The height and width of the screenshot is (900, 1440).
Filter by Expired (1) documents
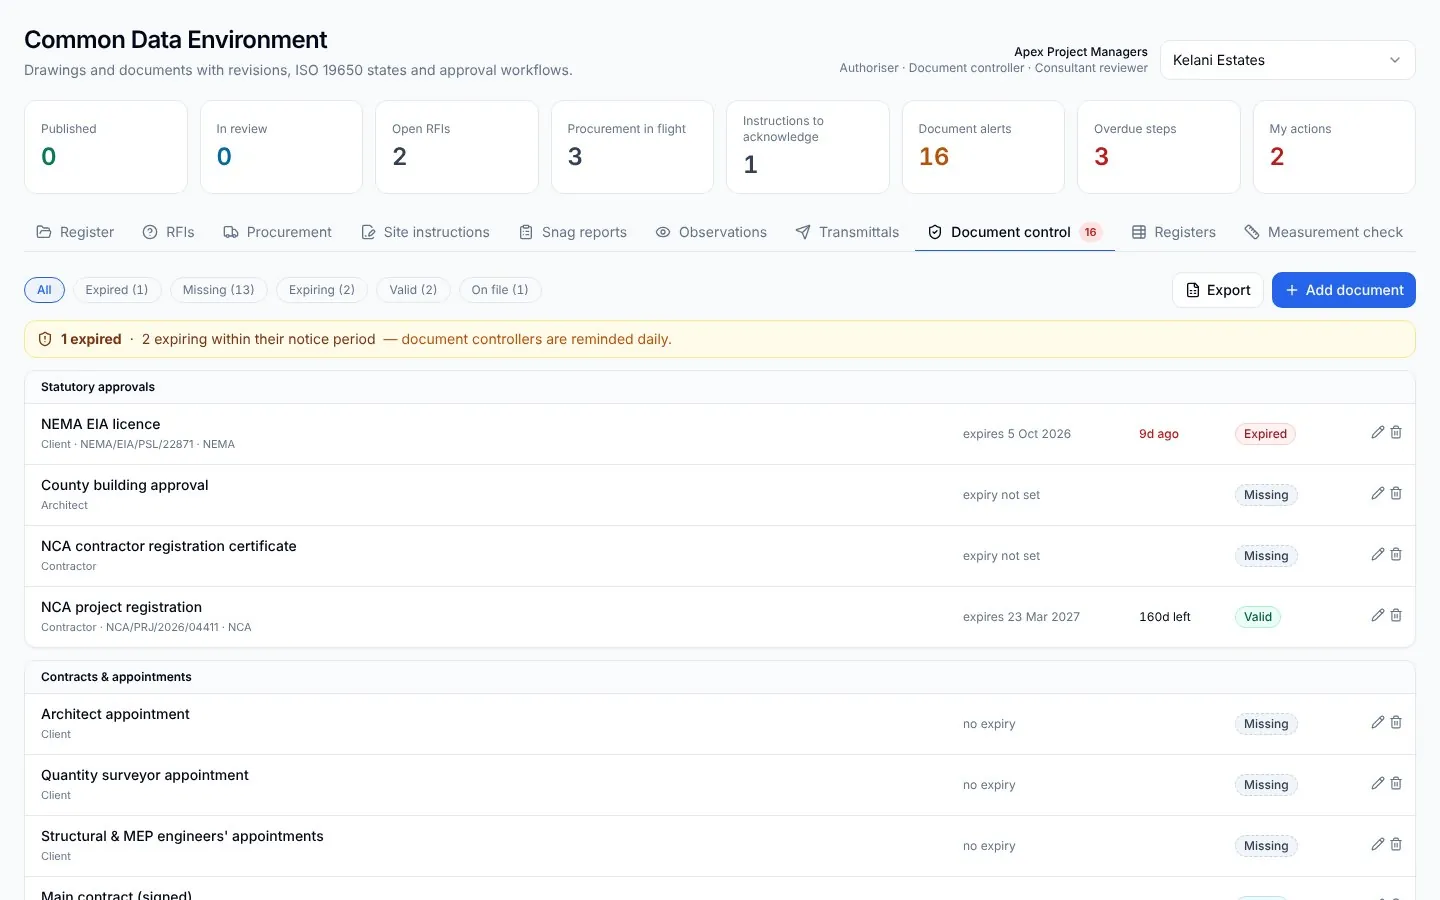117,290
